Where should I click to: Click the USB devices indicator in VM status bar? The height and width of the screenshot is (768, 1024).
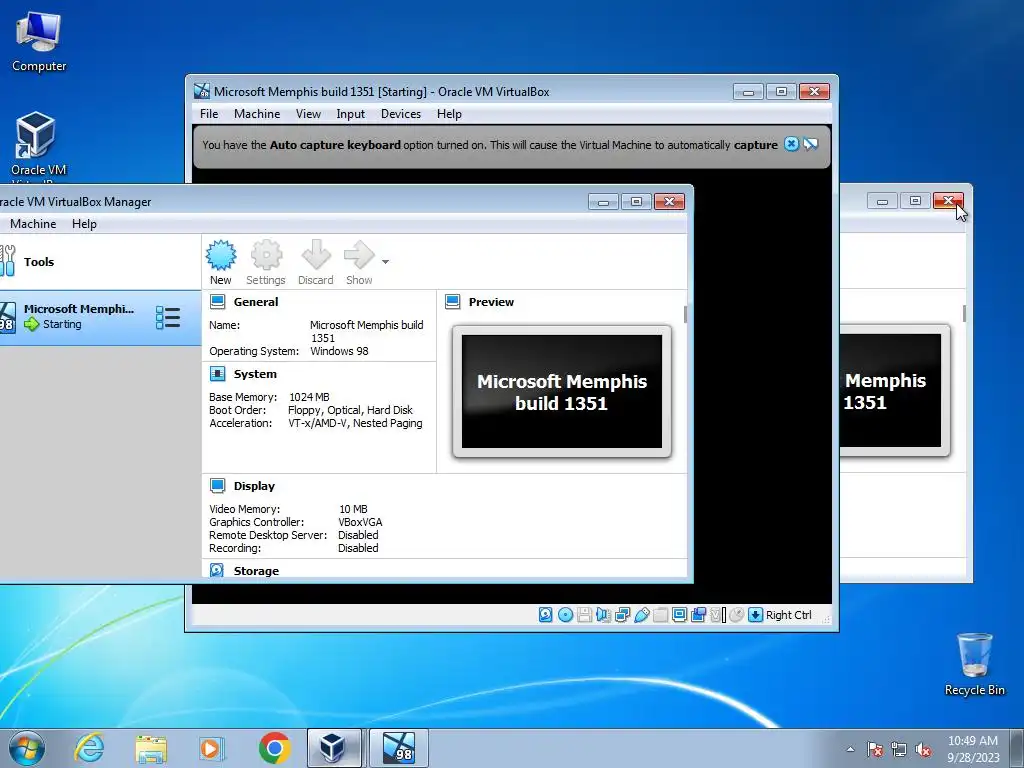coord(641,615)
